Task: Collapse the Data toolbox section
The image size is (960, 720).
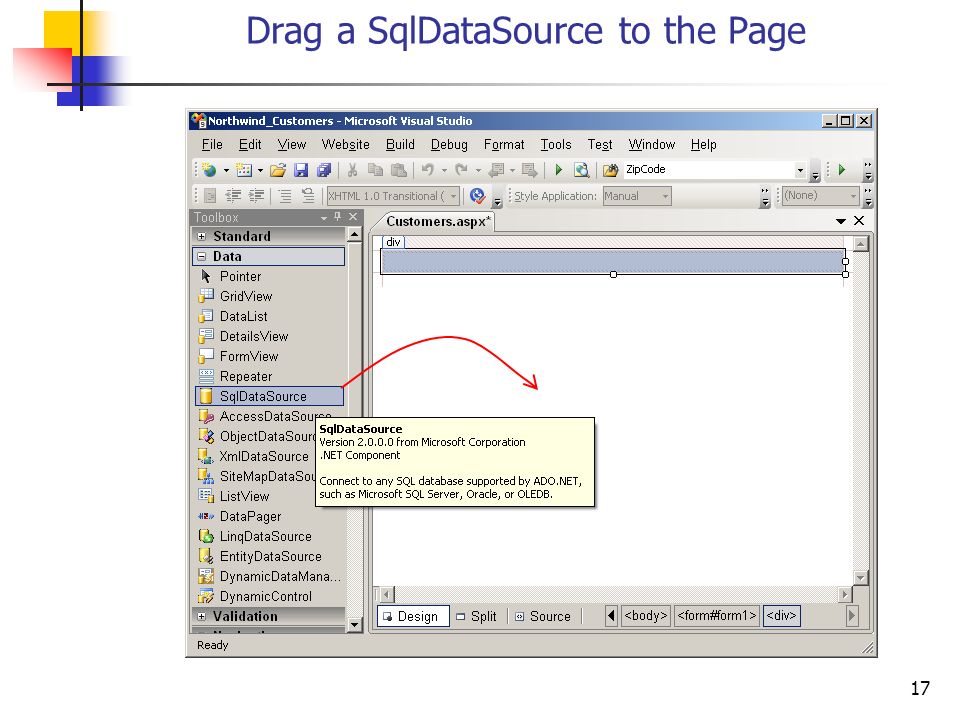Action: pyautogui.click(x=201, y=257)
